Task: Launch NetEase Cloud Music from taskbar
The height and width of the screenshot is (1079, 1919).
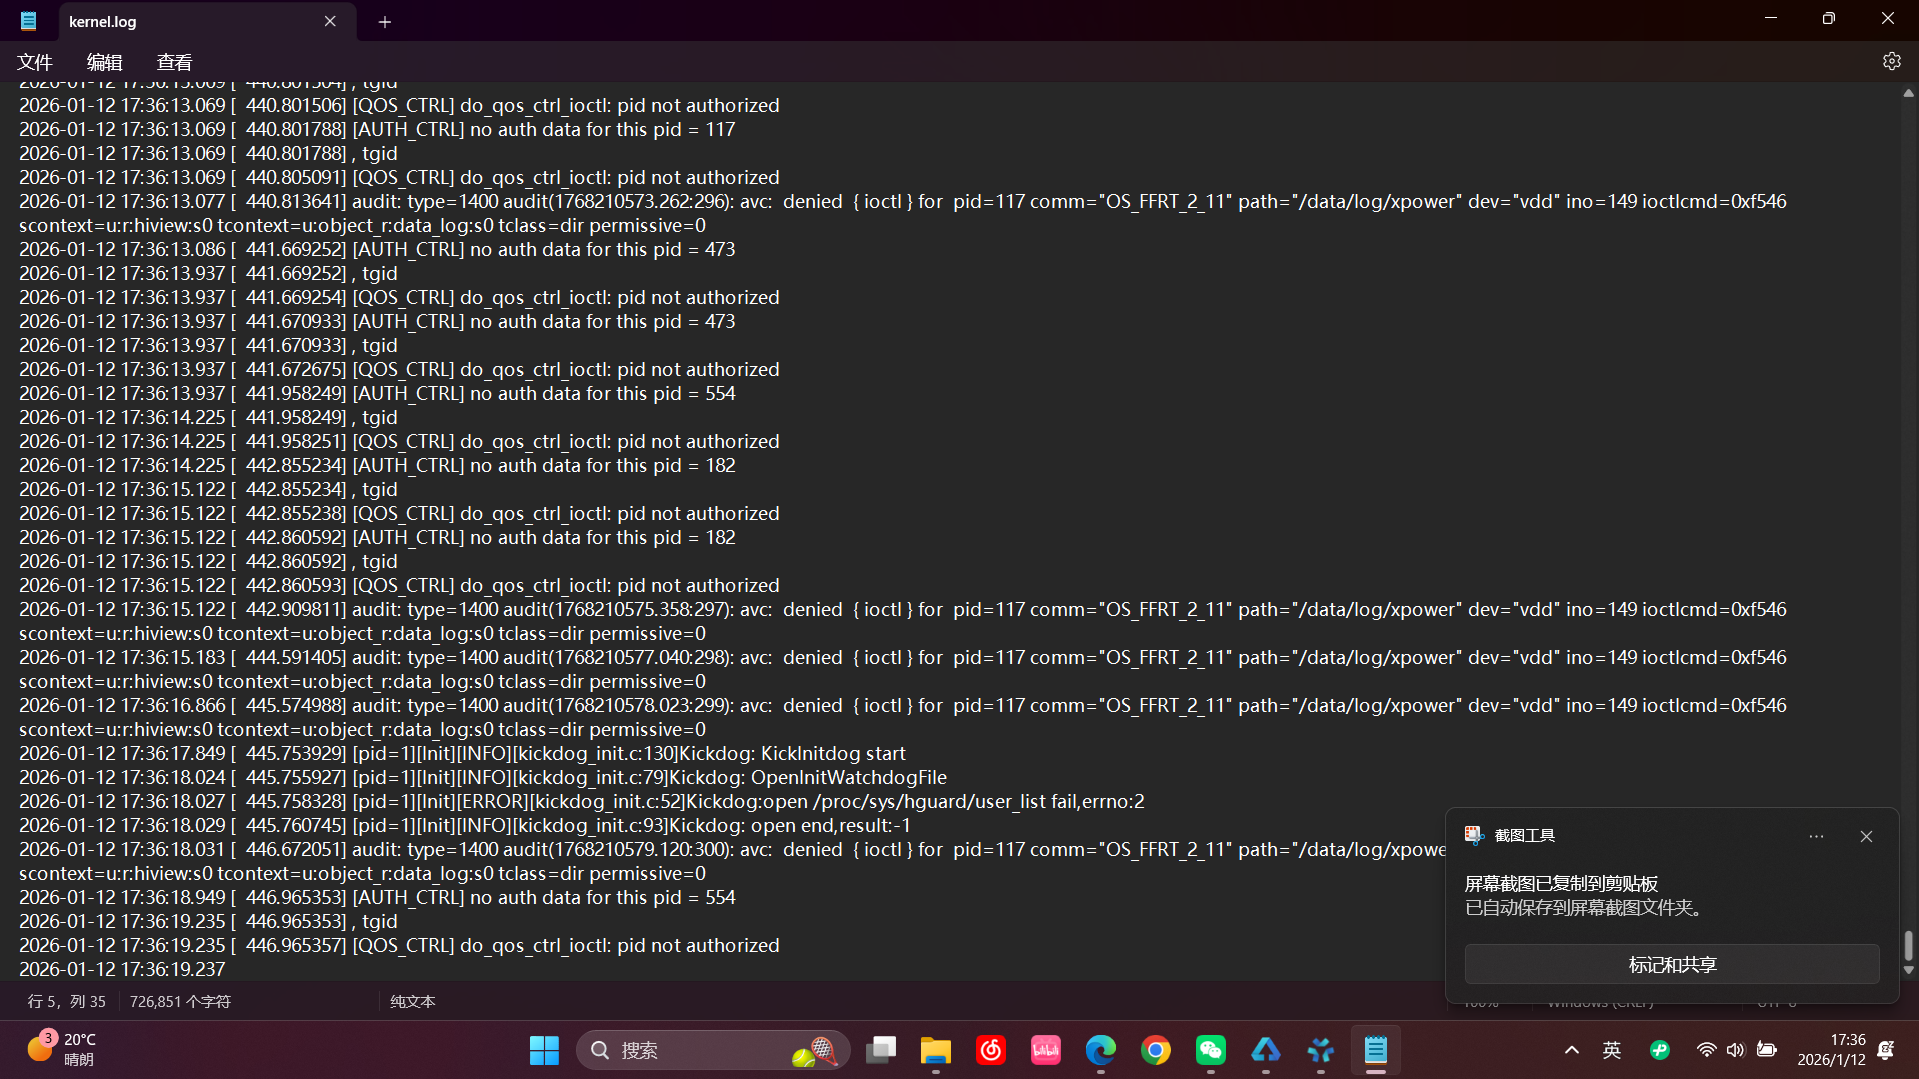Action: pyautogui.click(x=990, y=1050)
